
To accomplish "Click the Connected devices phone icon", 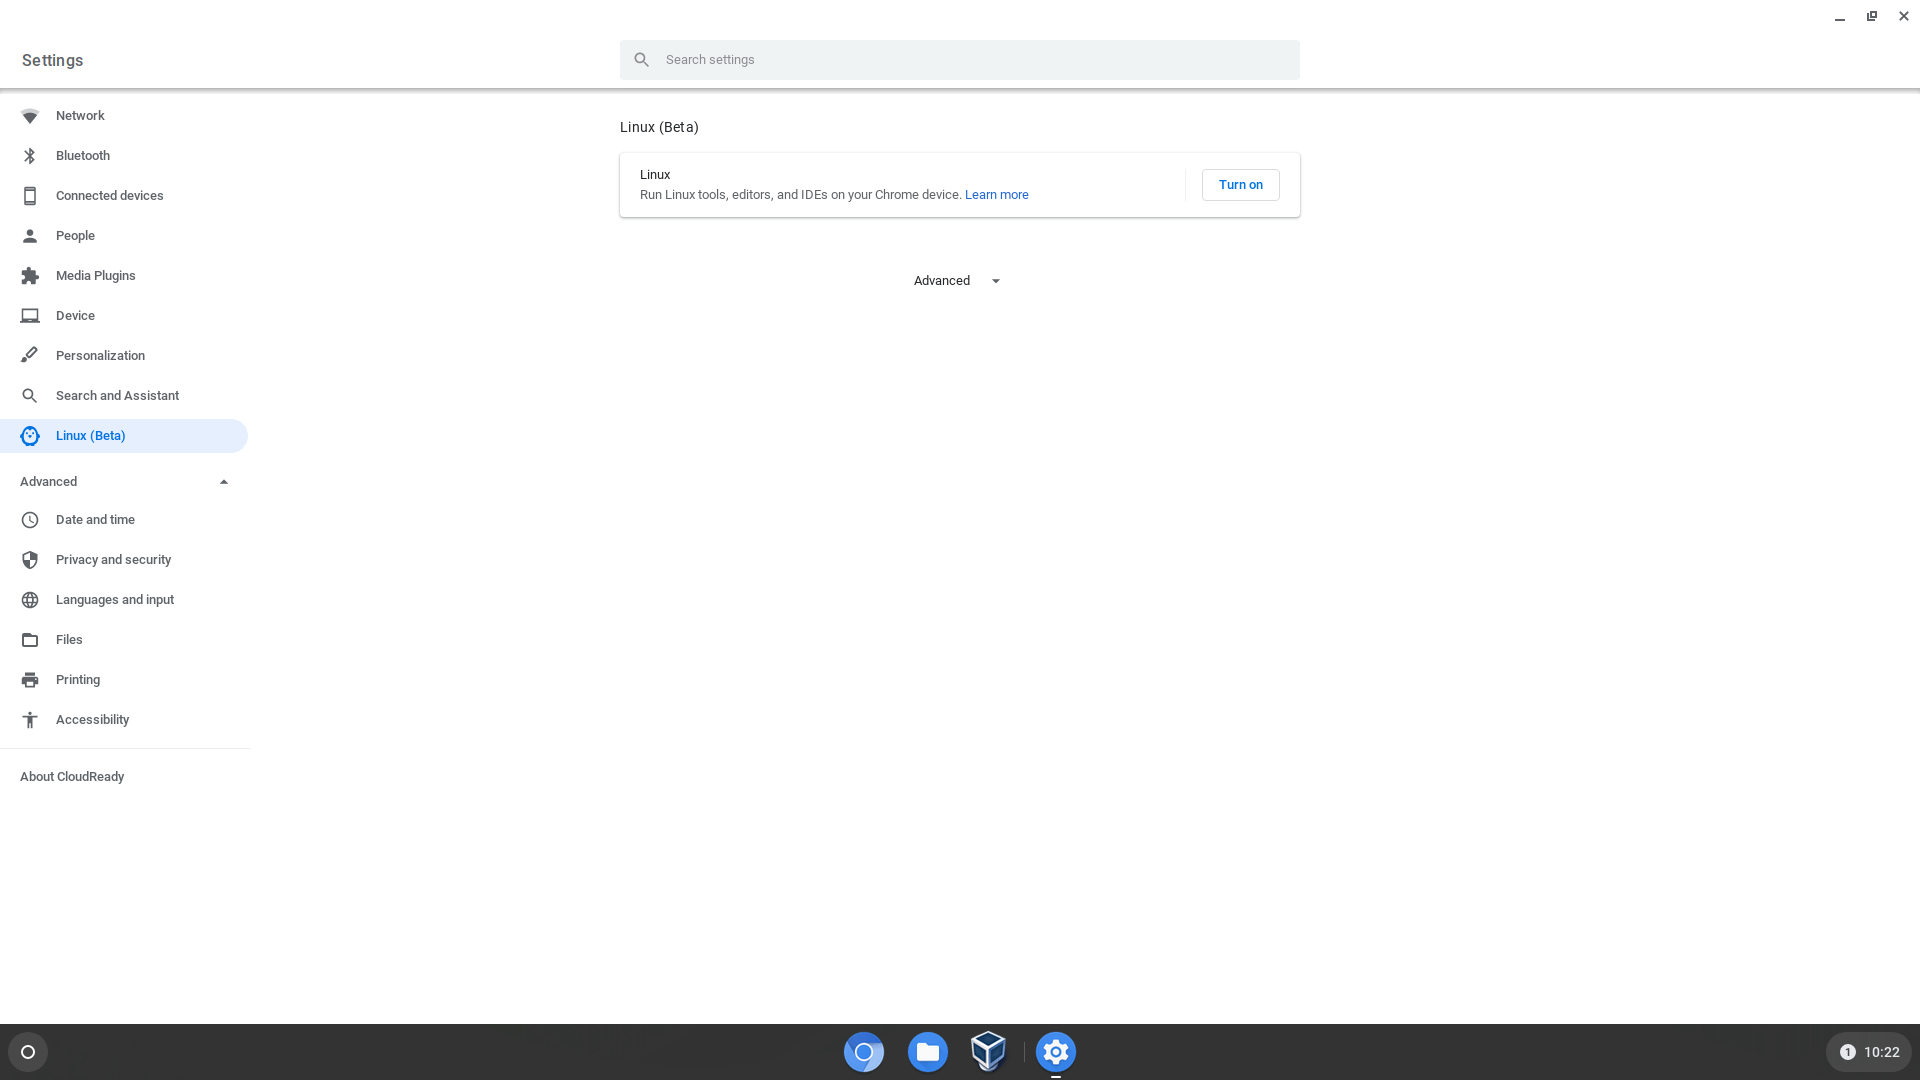I will (x=30, y=196).
